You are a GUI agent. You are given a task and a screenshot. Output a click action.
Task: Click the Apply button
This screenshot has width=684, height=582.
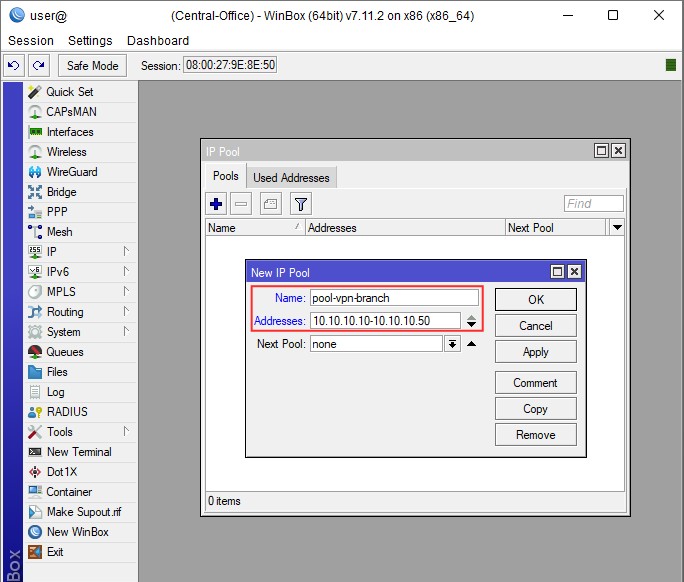(x=535, y=352)
